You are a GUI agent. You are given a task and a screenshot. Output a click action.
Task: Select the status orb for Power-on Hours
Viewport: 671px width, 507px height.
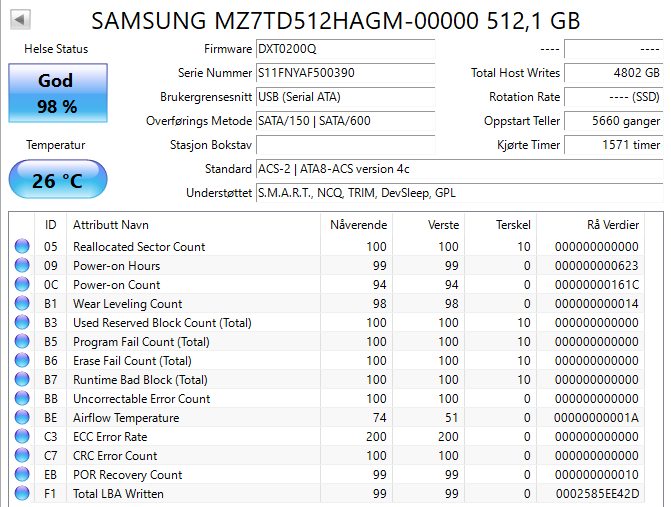(22, 265)
